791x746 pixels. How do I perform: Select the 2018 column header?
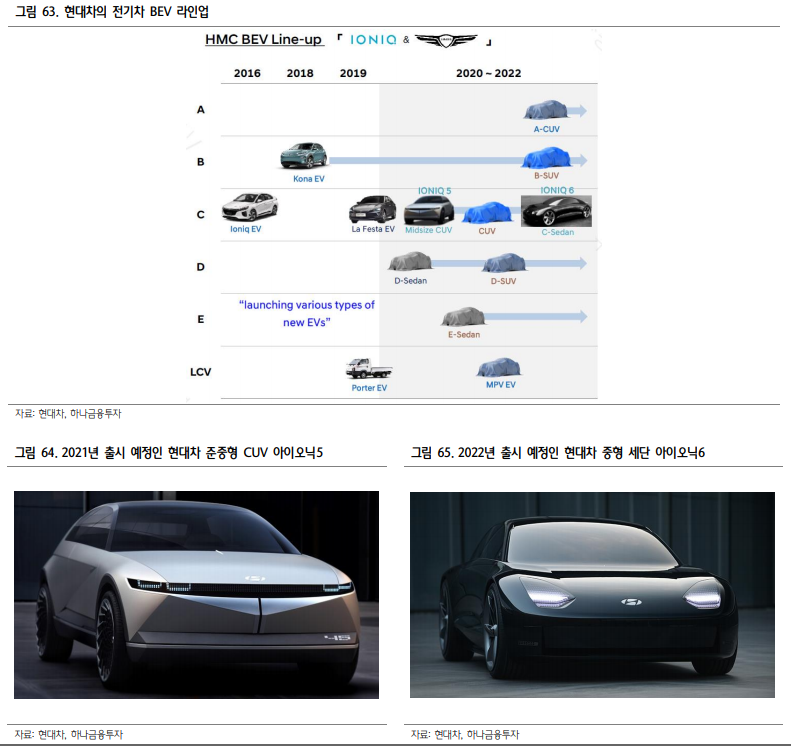point(300,73)
